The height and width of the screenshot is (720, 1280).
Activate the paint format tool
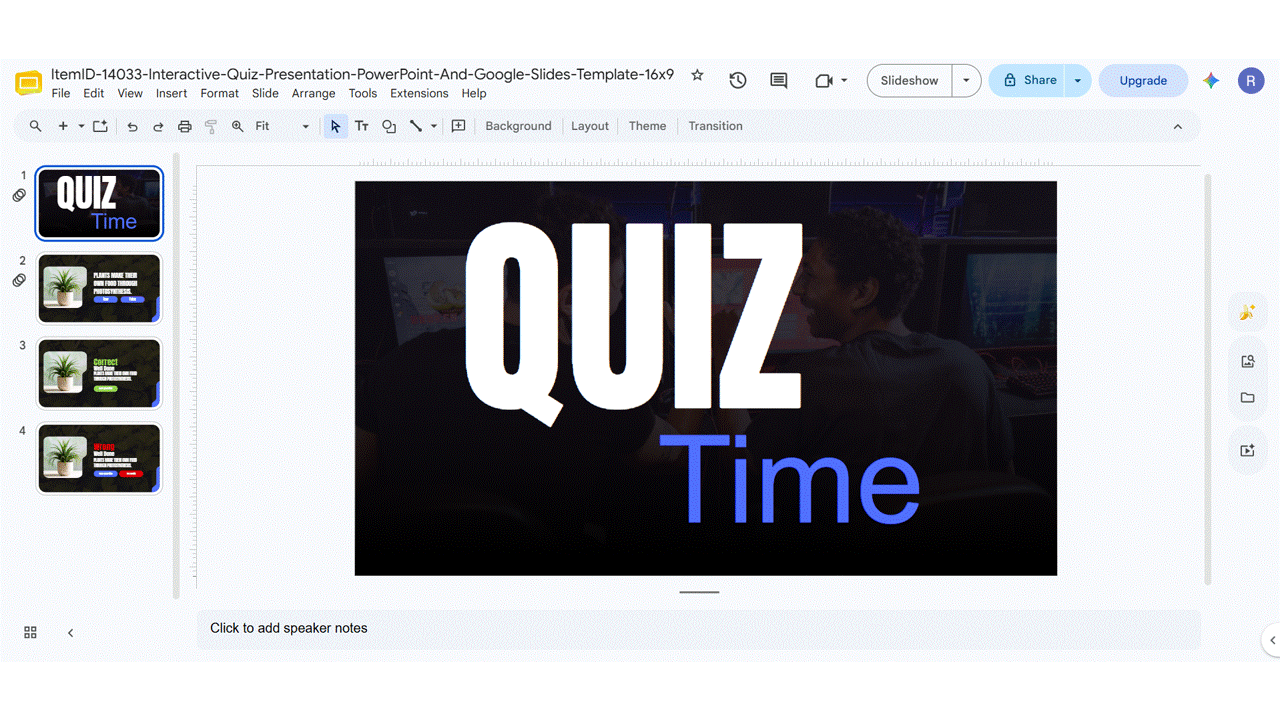tap(211, 126)
